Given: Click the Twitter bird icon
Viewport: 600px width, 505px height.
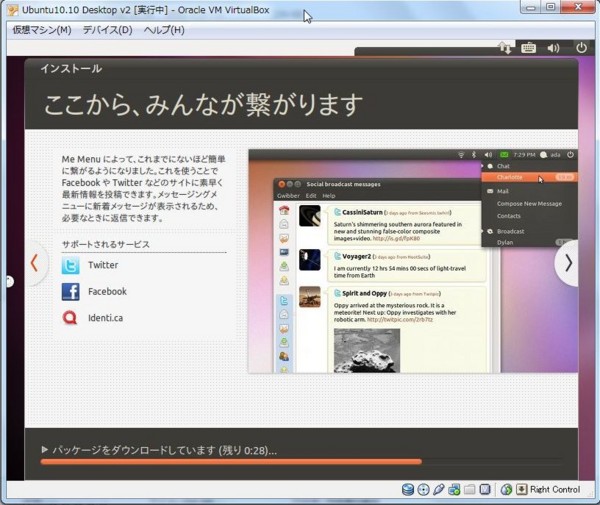Looking at the screenshot, I should pyautogui.click(x=71, y=266).
